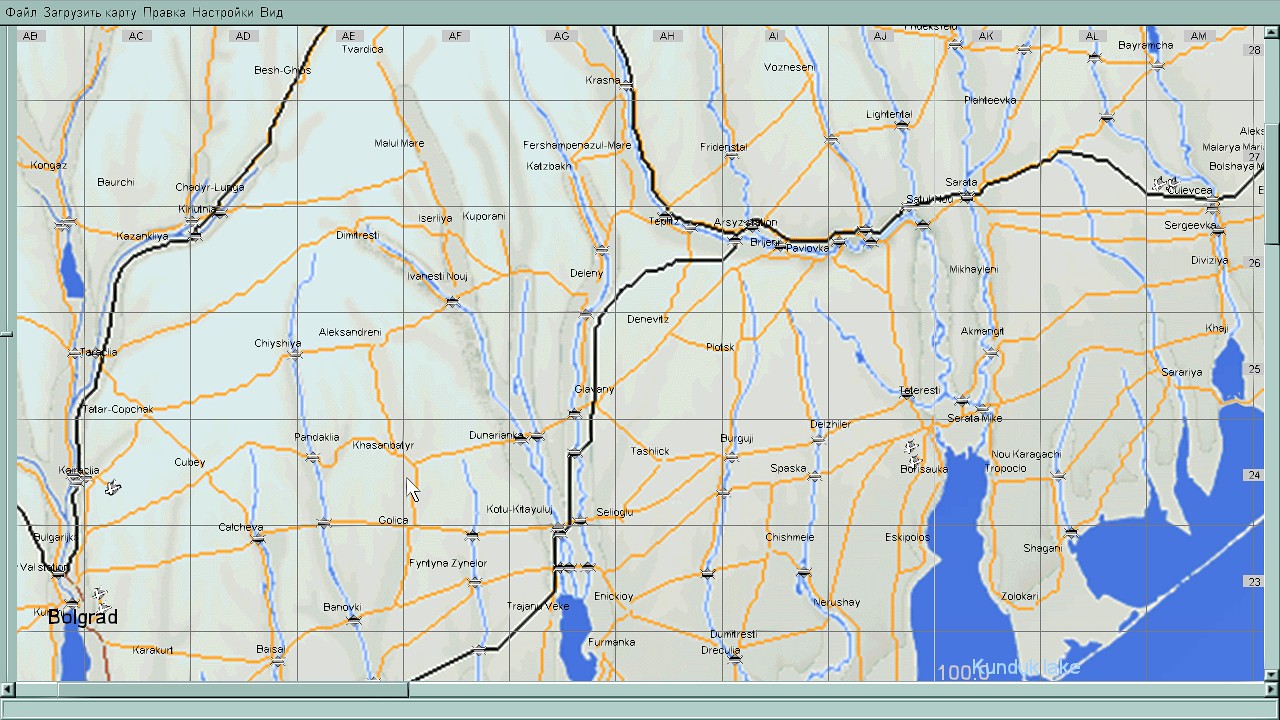Open the Загрузить карту menu

point(90,12)
